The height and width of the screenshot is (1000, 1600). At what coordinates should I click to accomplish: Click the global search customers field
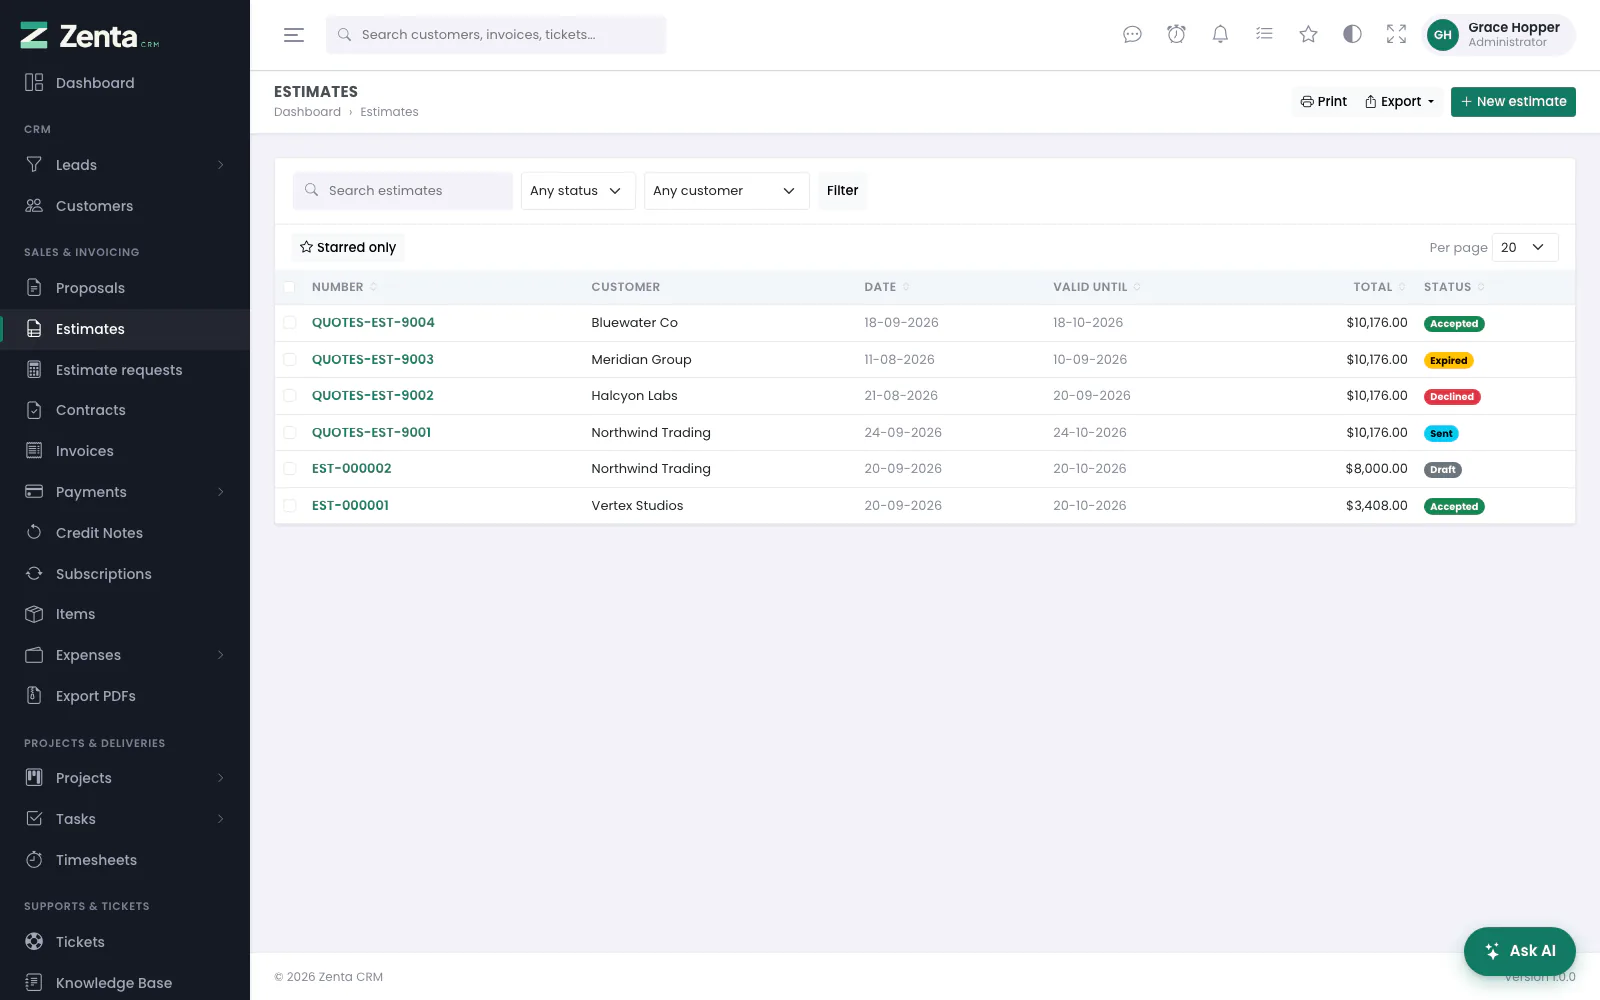coord(496,35)
